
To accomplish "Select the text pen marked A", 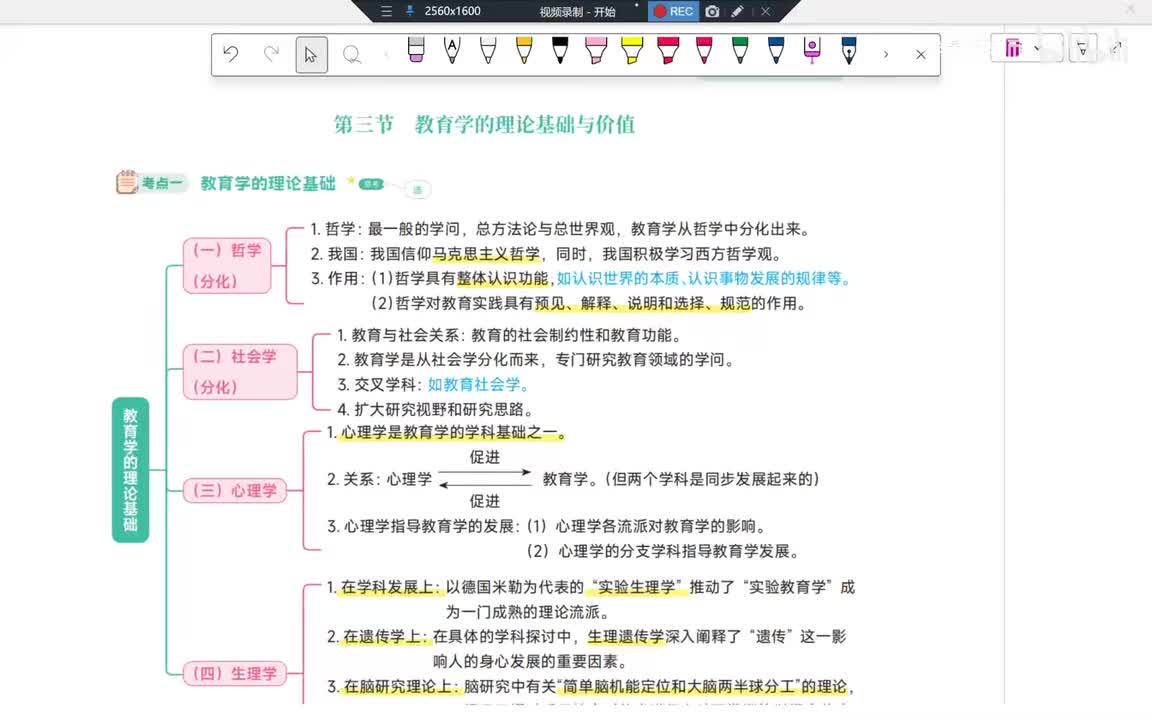I will 452,49.
